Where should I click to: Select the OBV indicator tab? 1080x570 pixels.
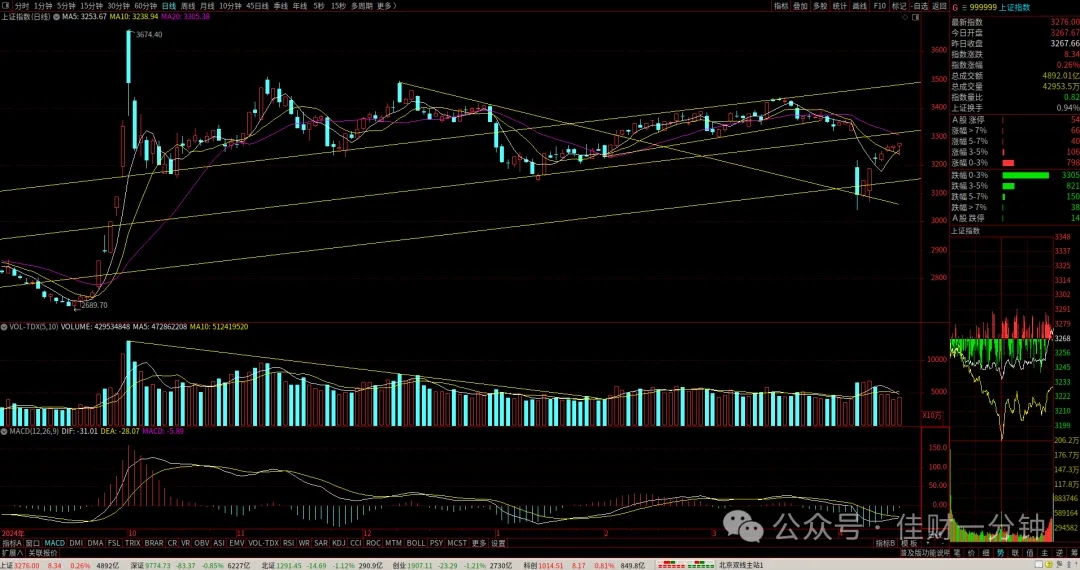click(201, 543)
